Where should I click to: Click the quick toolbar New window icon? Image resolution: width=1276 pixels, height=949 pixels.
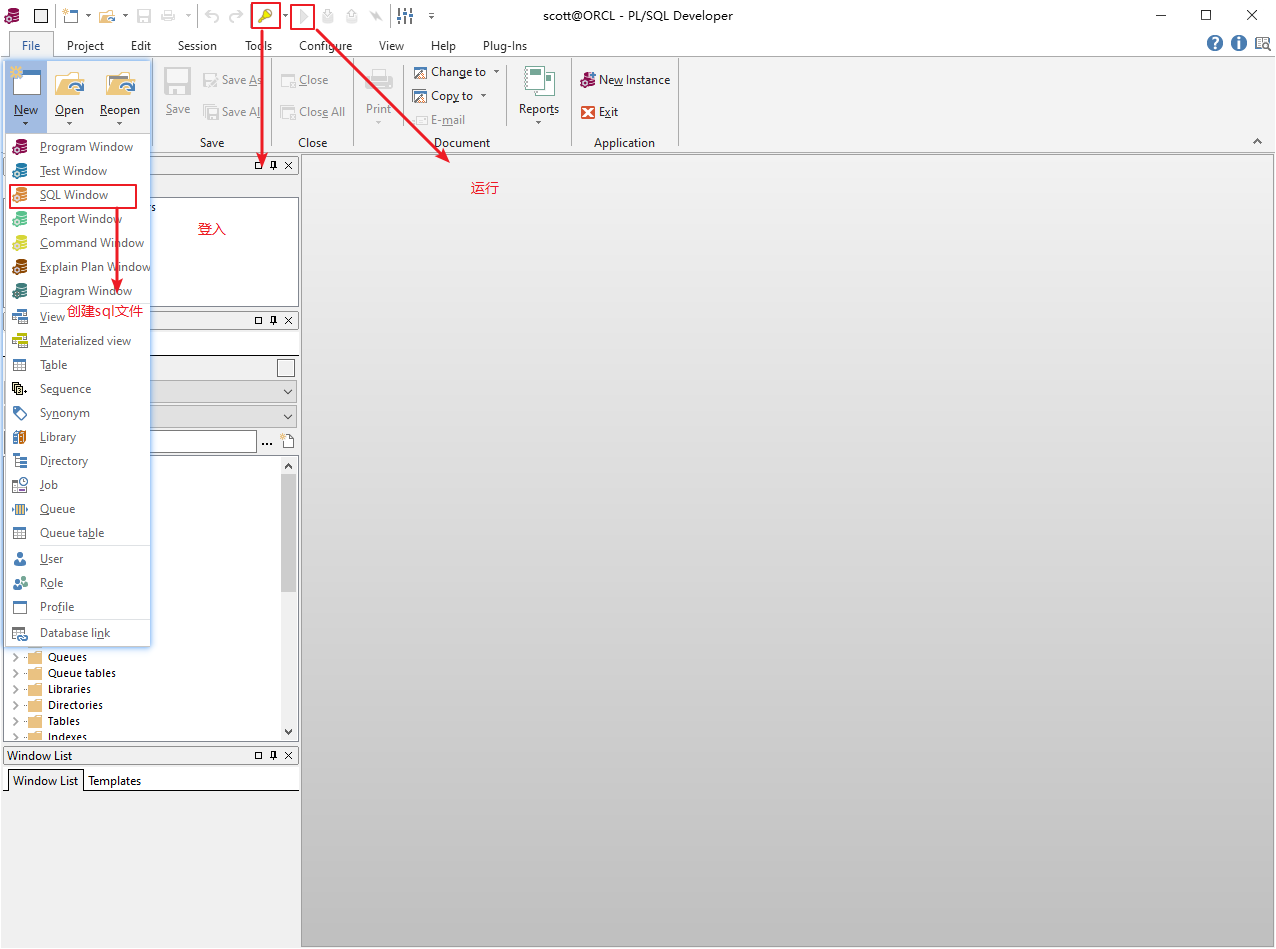click(x=70, y=16)
